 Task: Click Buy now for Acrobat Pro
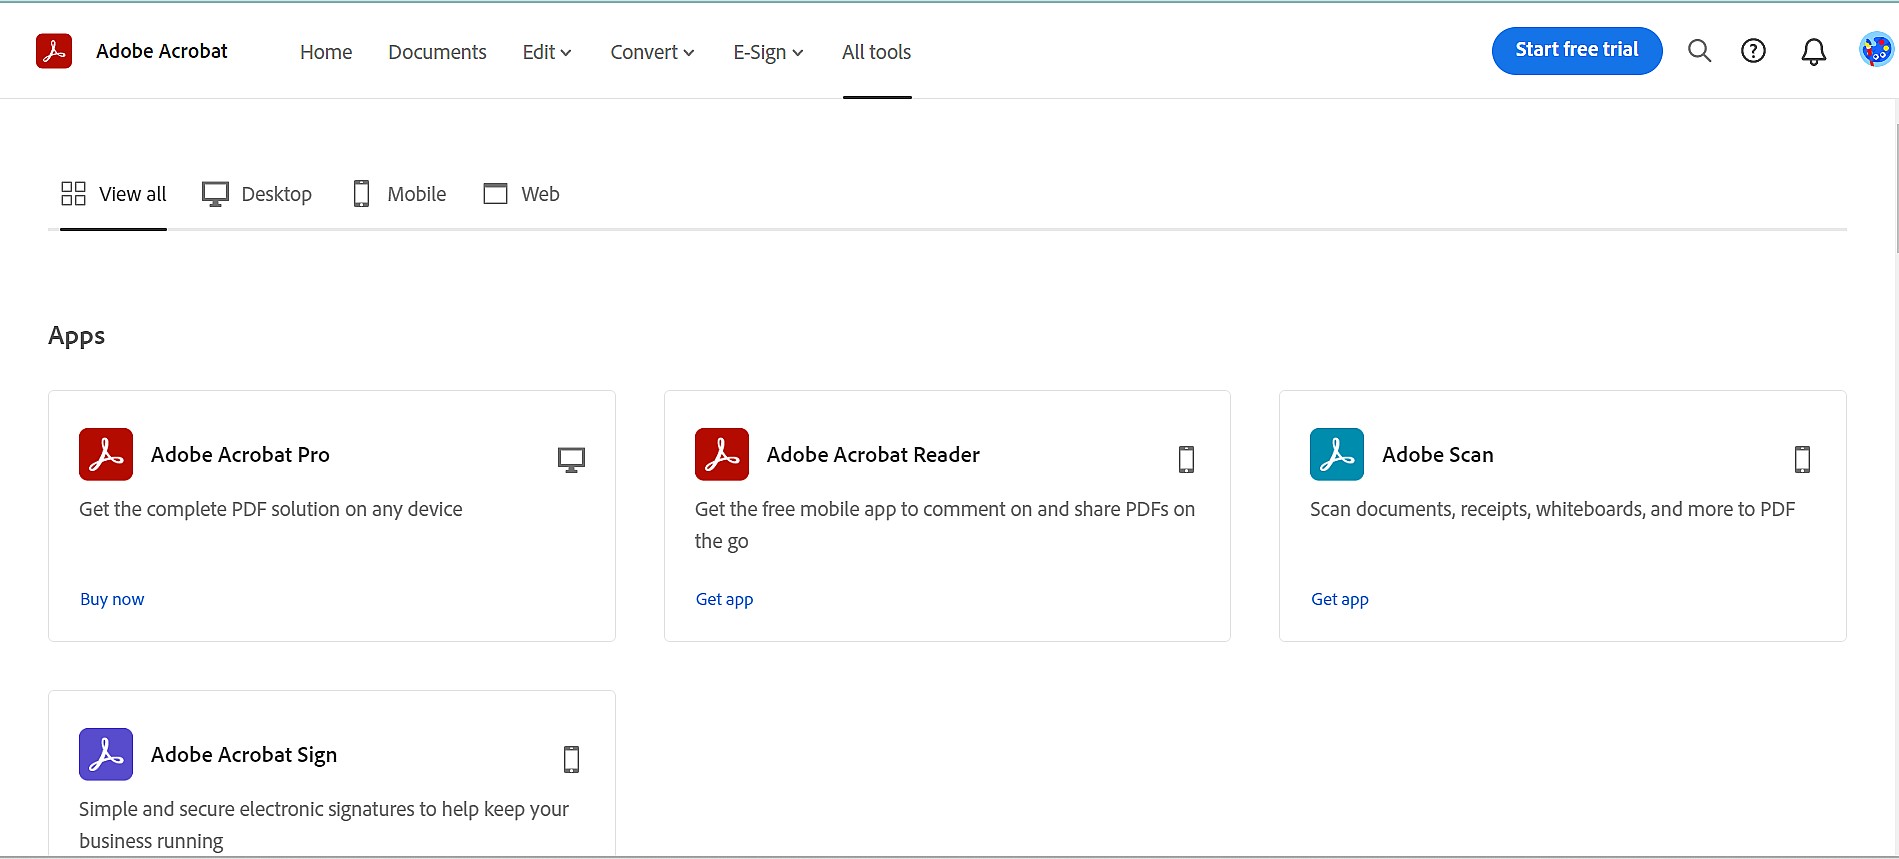(x=112, y=599)
